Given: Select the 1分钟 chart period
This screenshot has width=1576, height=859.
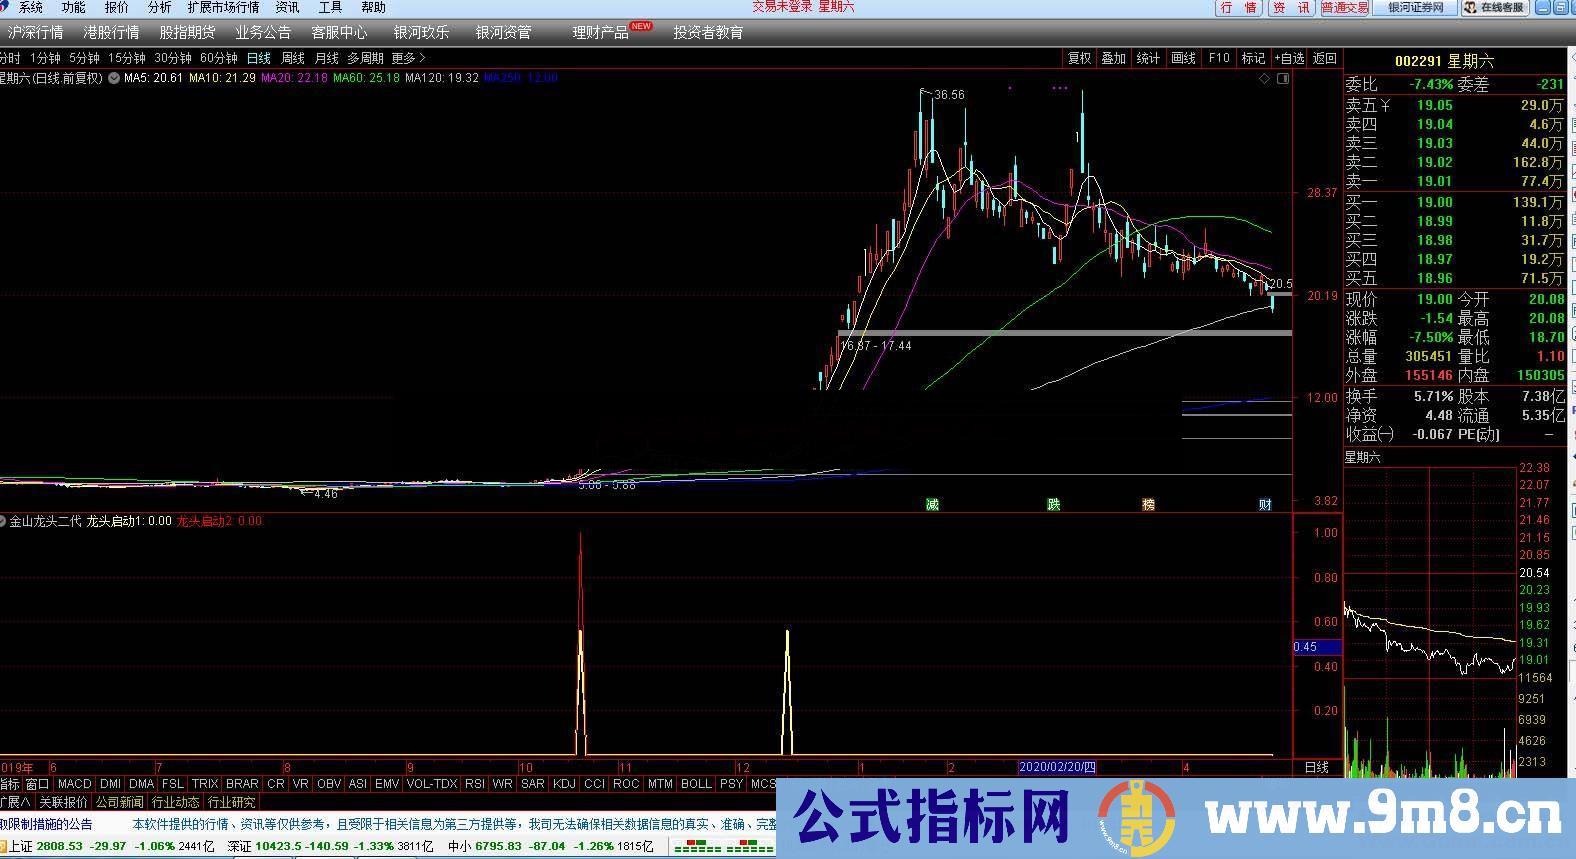Looking at the screenshot, I should click(45, 58).
